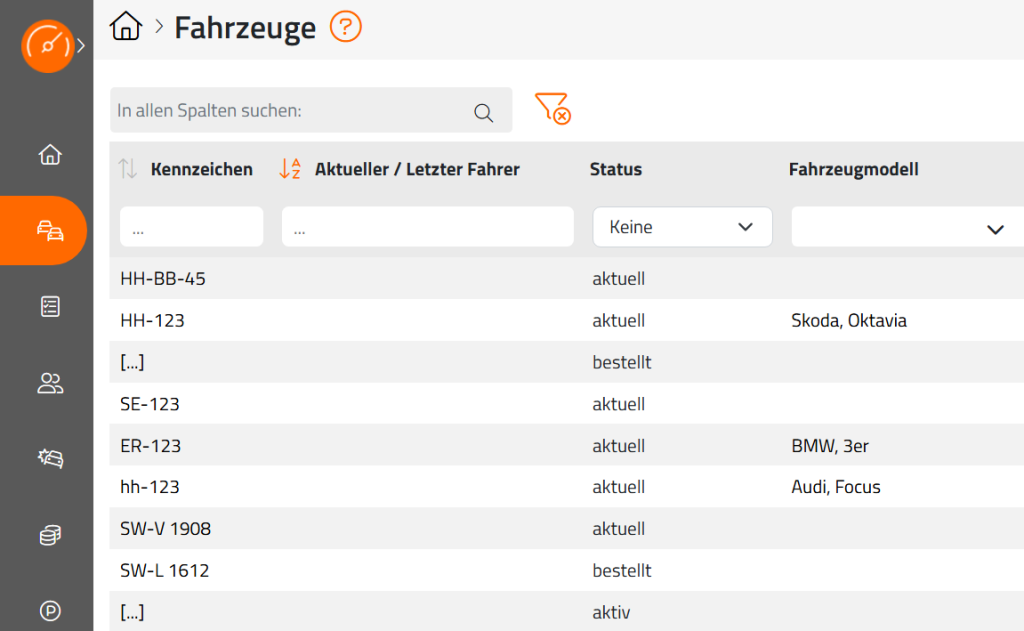This screenshot has height=631, width=1024.
Task: Open the Fahrzeugmodell filter dropdown
Action: click(x=907, y=227)
